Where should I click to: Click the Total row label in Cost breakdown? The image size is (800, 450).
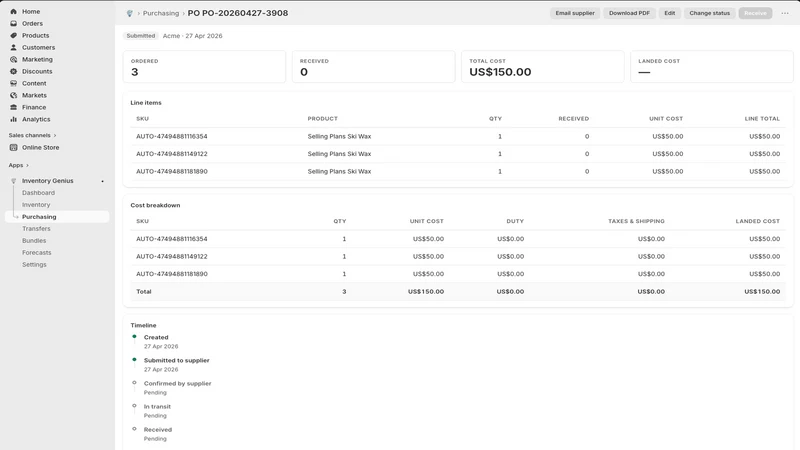tap(143, 291)
